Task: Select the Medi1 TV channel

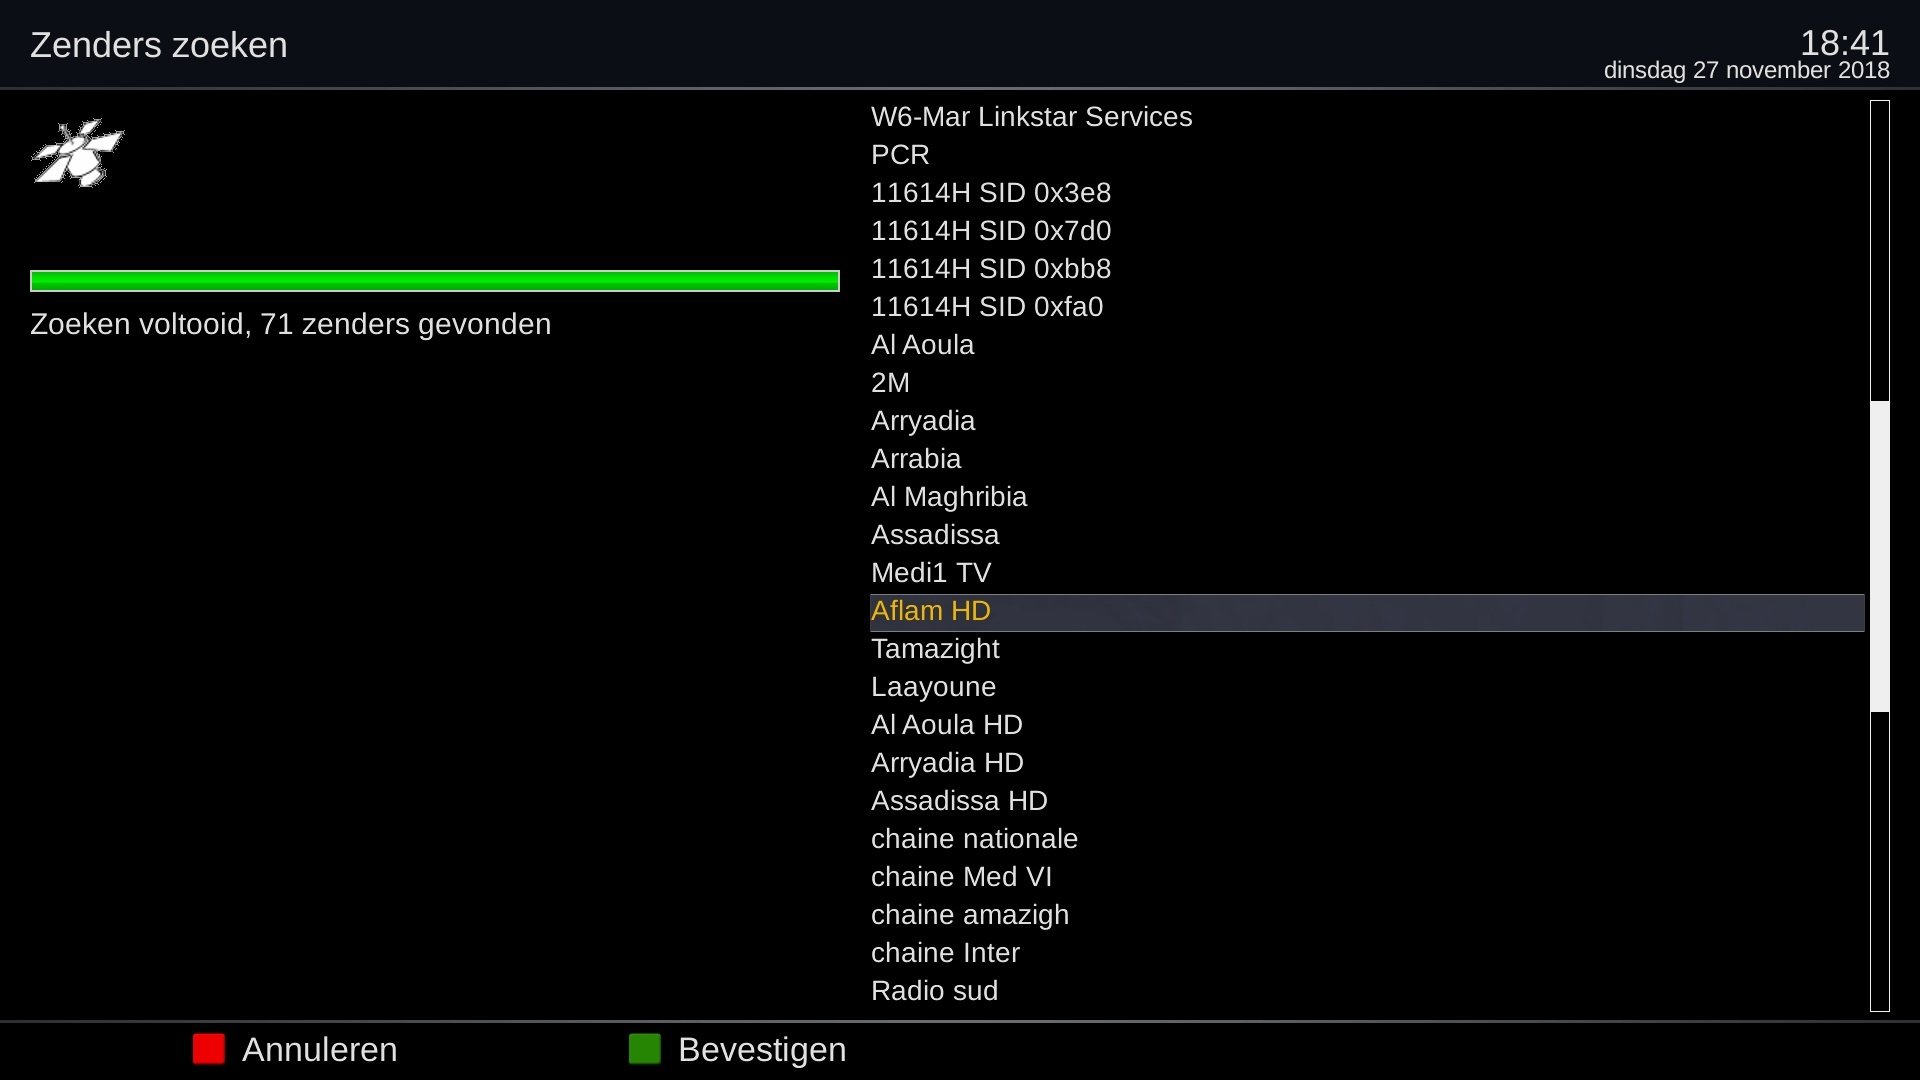Action: [x=931, y=573]
